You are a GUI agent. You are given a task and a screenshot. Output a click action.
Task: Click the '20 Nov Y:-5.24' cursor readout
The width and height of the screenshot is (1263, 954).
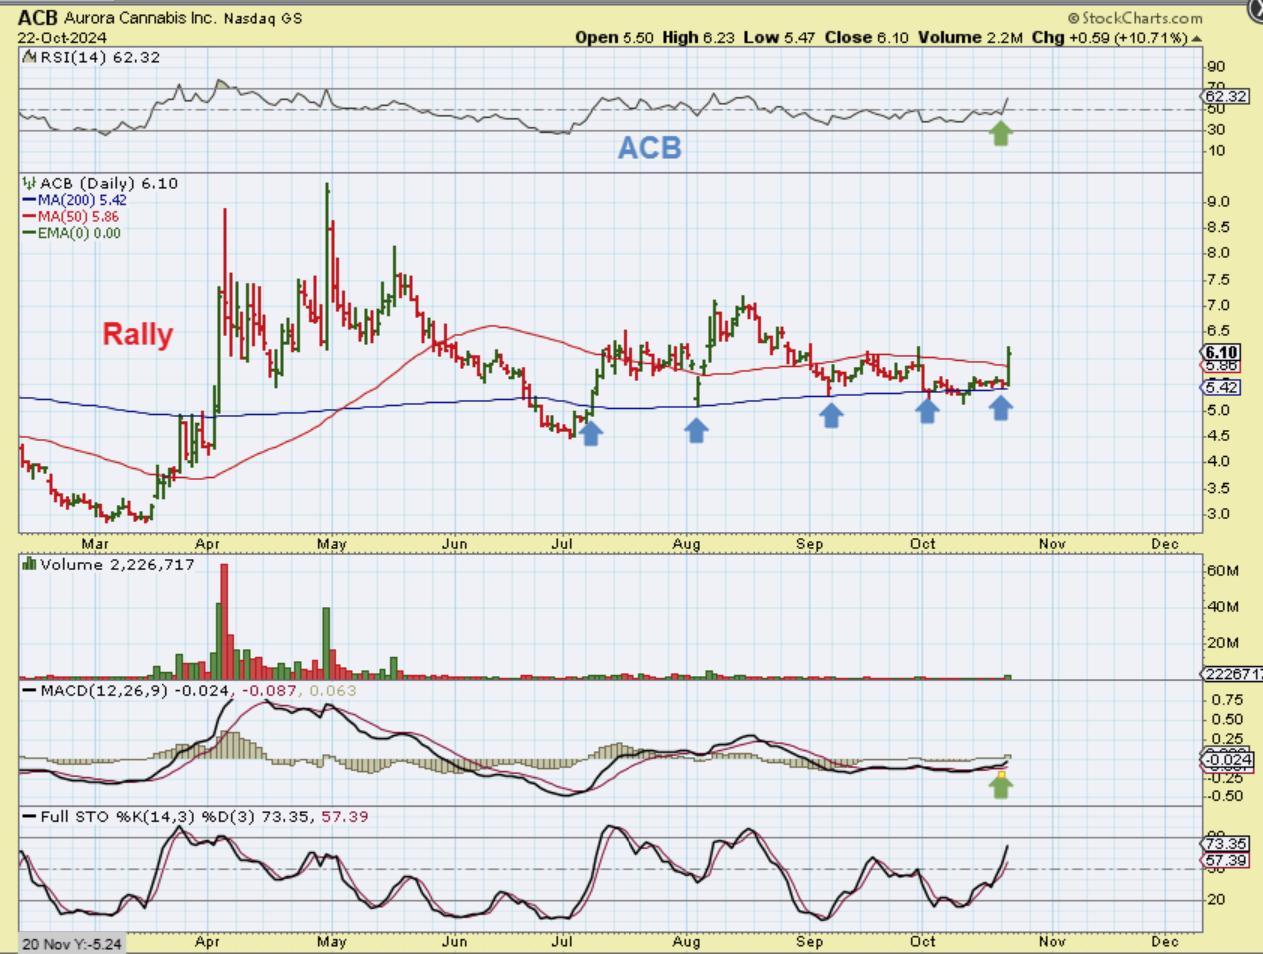tap(72, 943)
